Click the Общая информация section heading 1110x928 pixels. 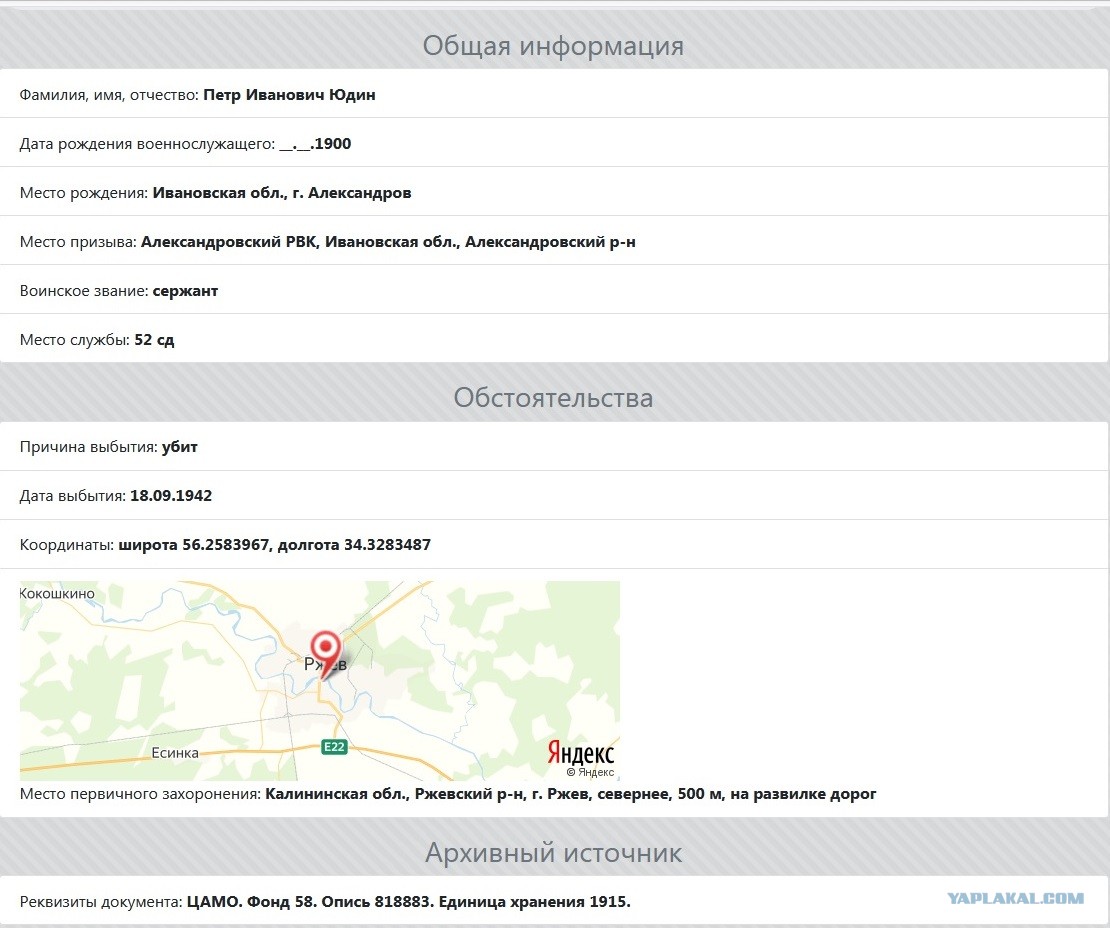pos(553,45)
